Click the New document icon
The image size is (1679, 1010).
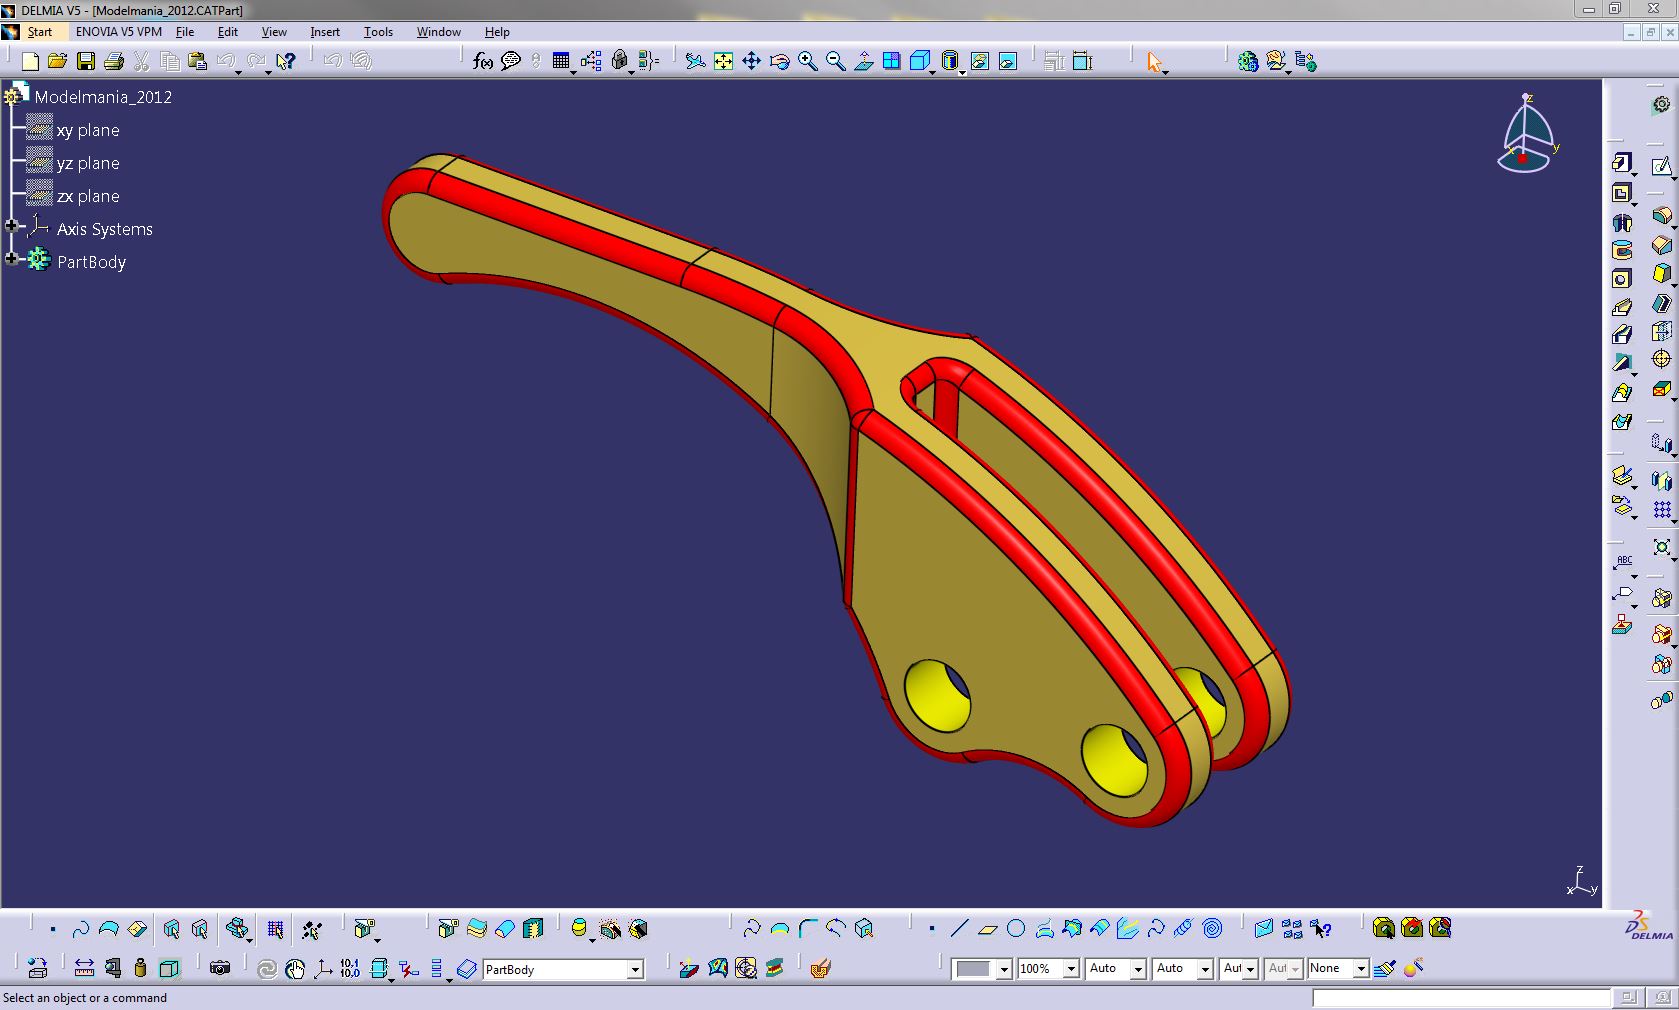click(30, 62)
